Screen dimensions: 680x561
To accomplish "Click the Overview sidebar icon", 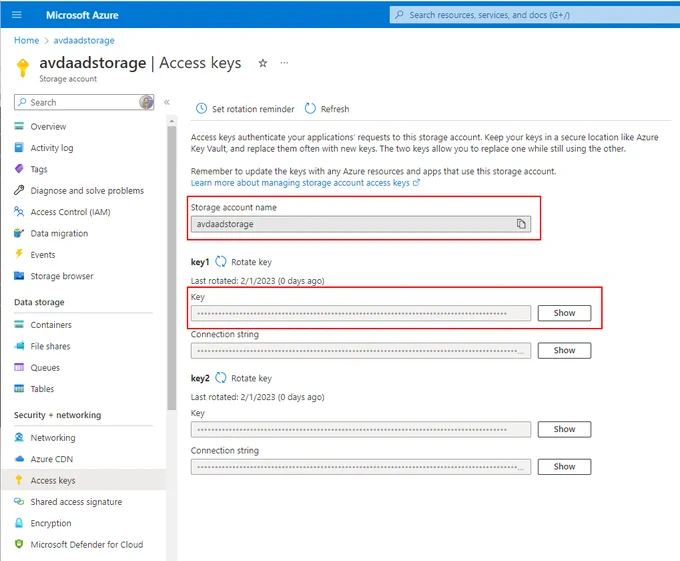I will pyautogui.click(x=19, y=126).
